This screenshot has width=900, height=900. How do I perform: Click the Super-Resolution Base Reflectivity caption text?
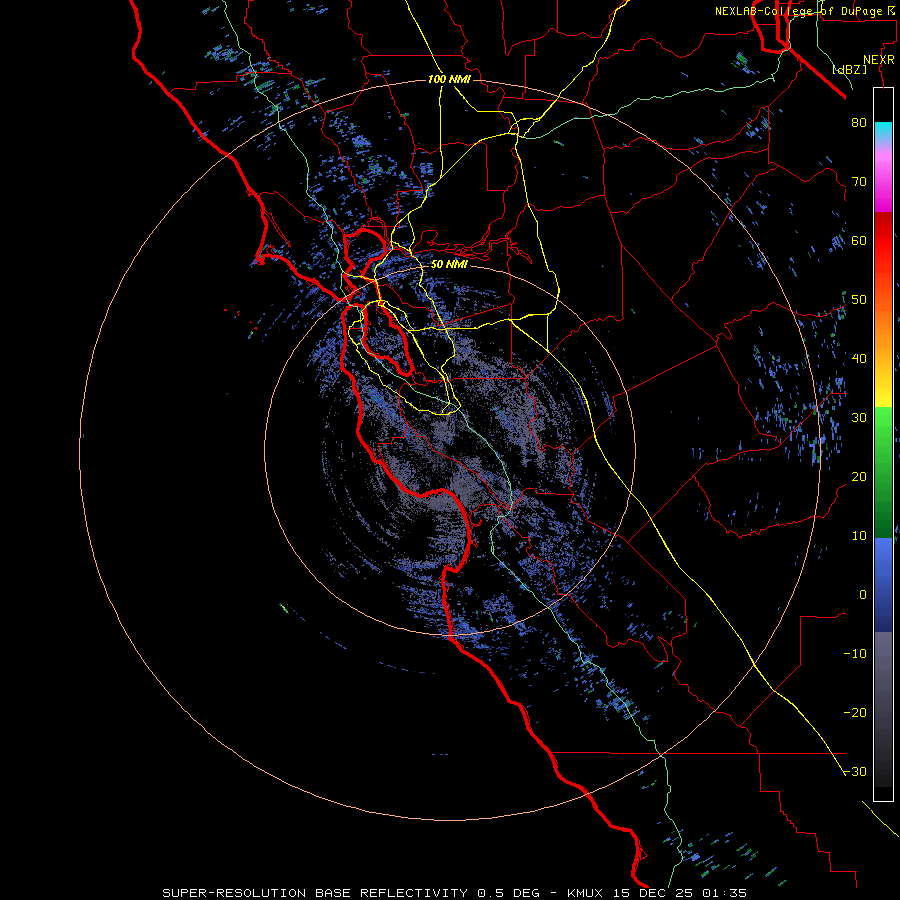coord(455,893)
